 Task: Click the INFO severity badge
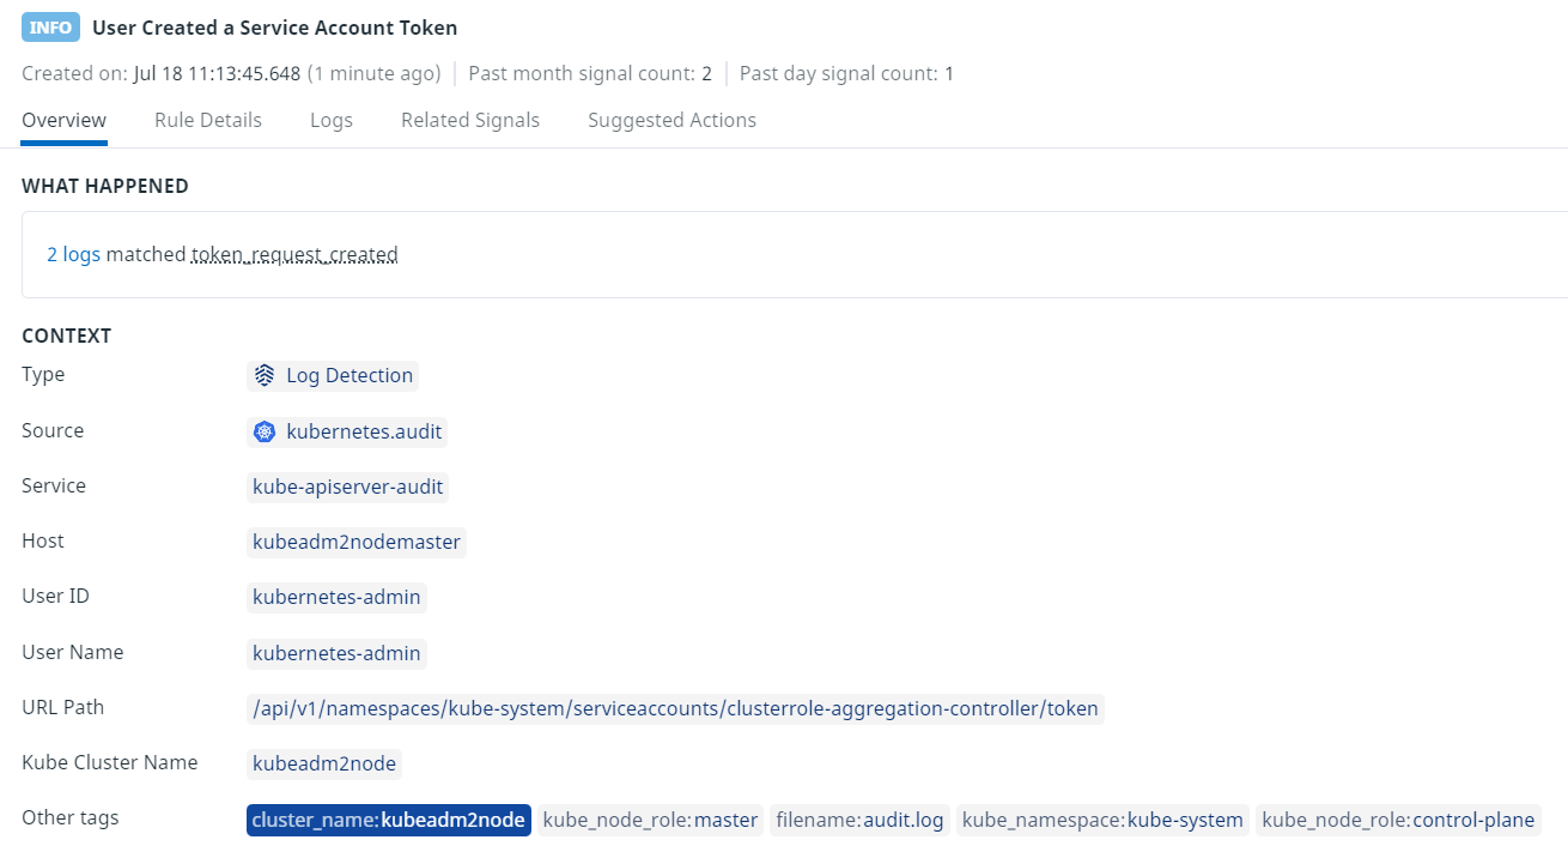point(50,27)
